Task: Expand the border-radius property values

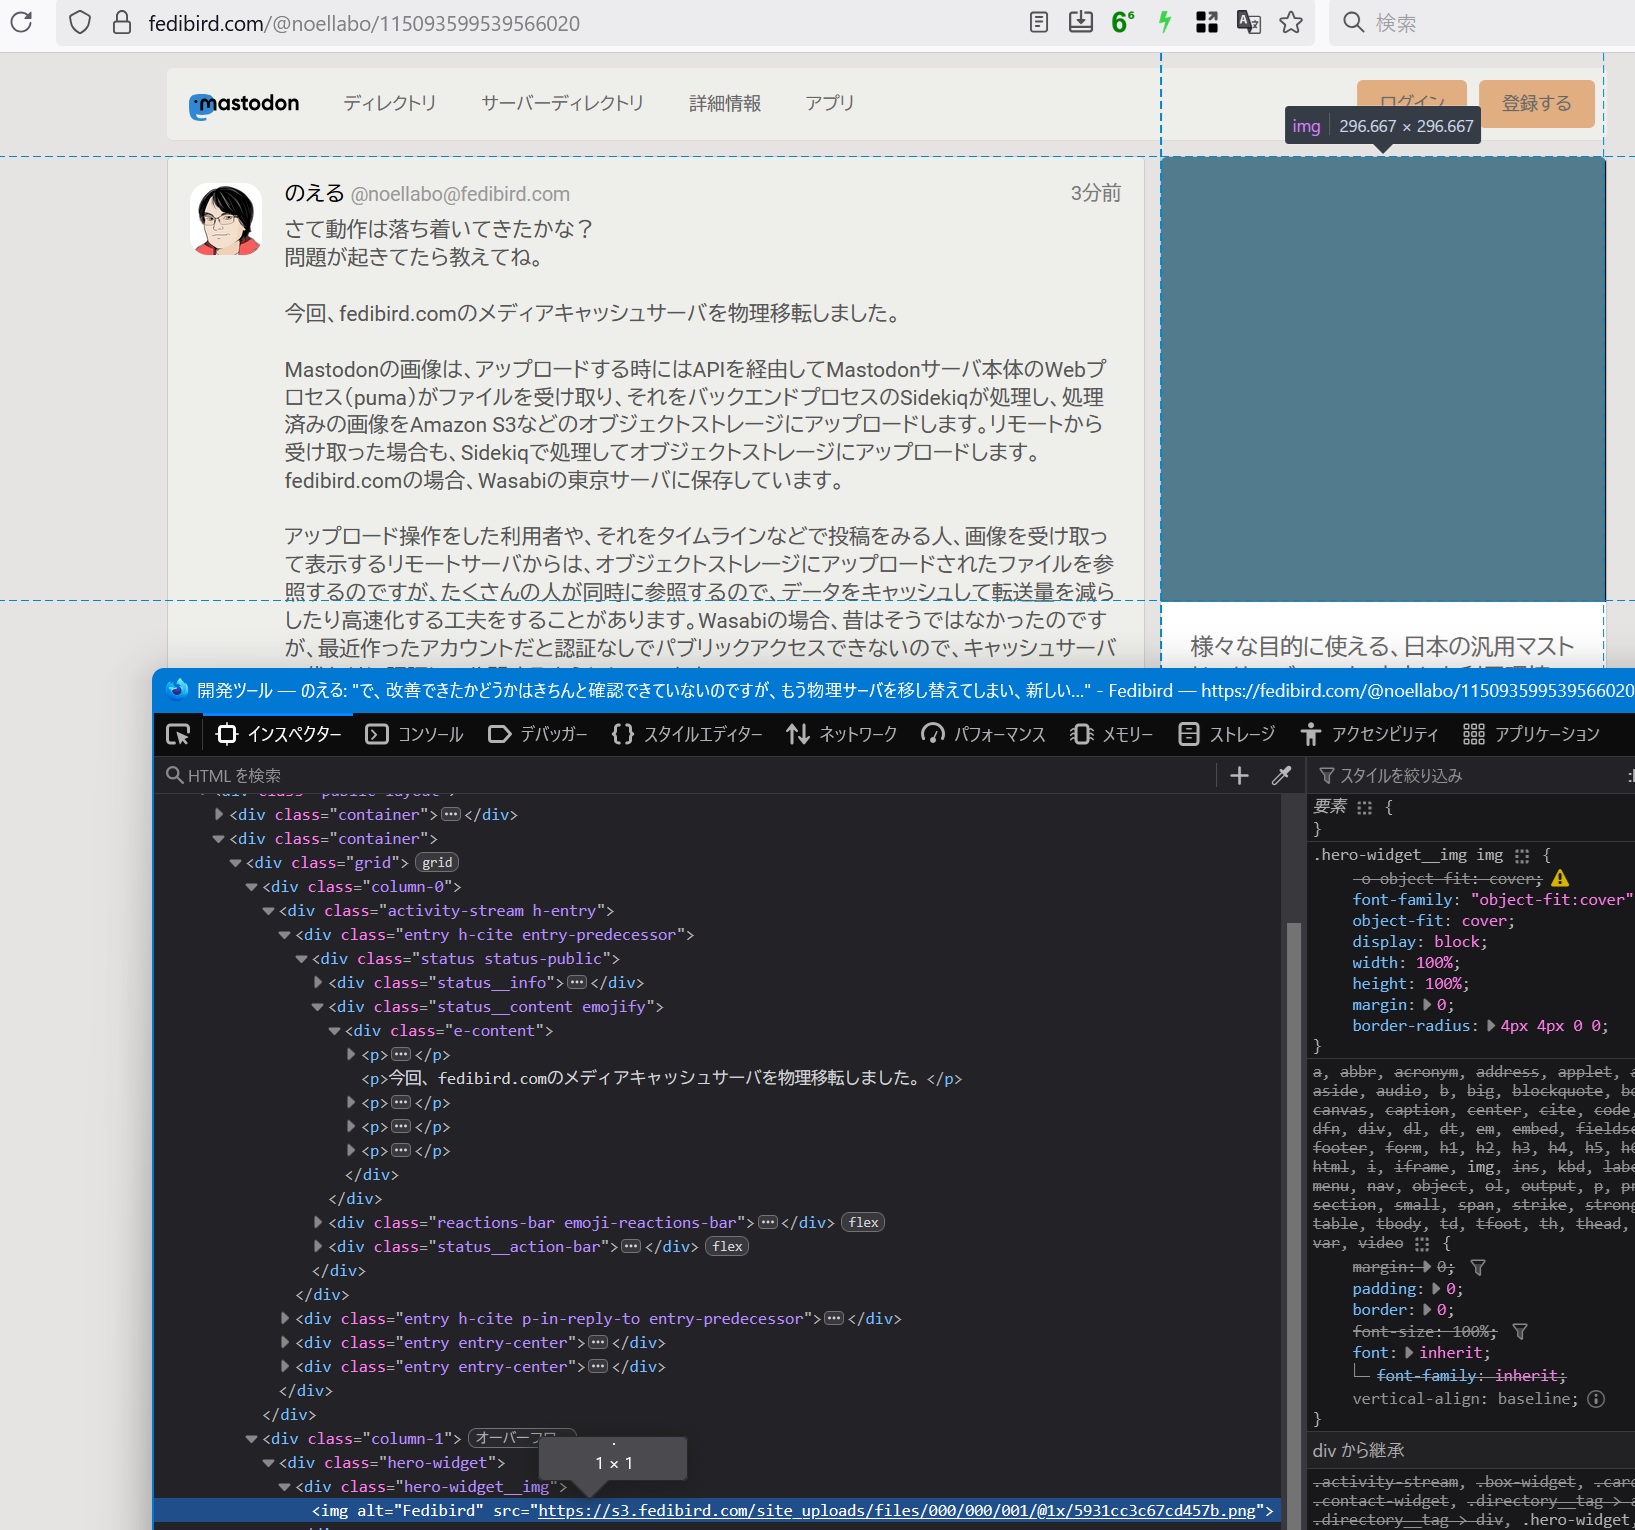Action: (1491, 1026)
